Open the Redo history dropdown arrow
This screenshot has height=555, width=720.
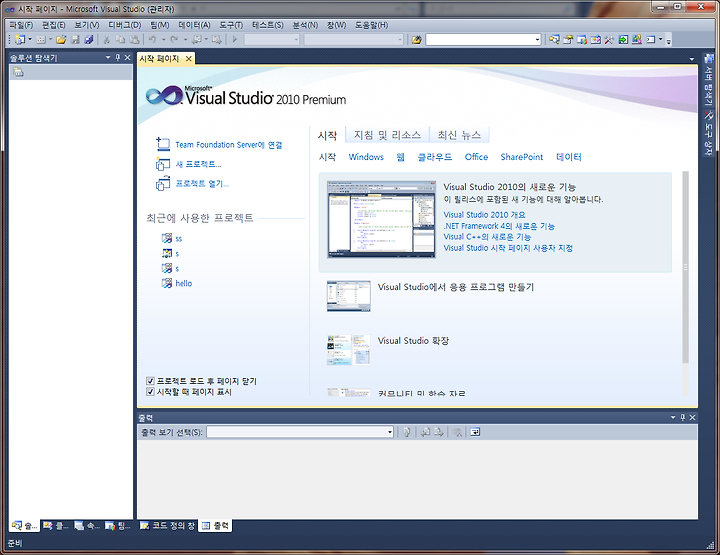(185, 40)
